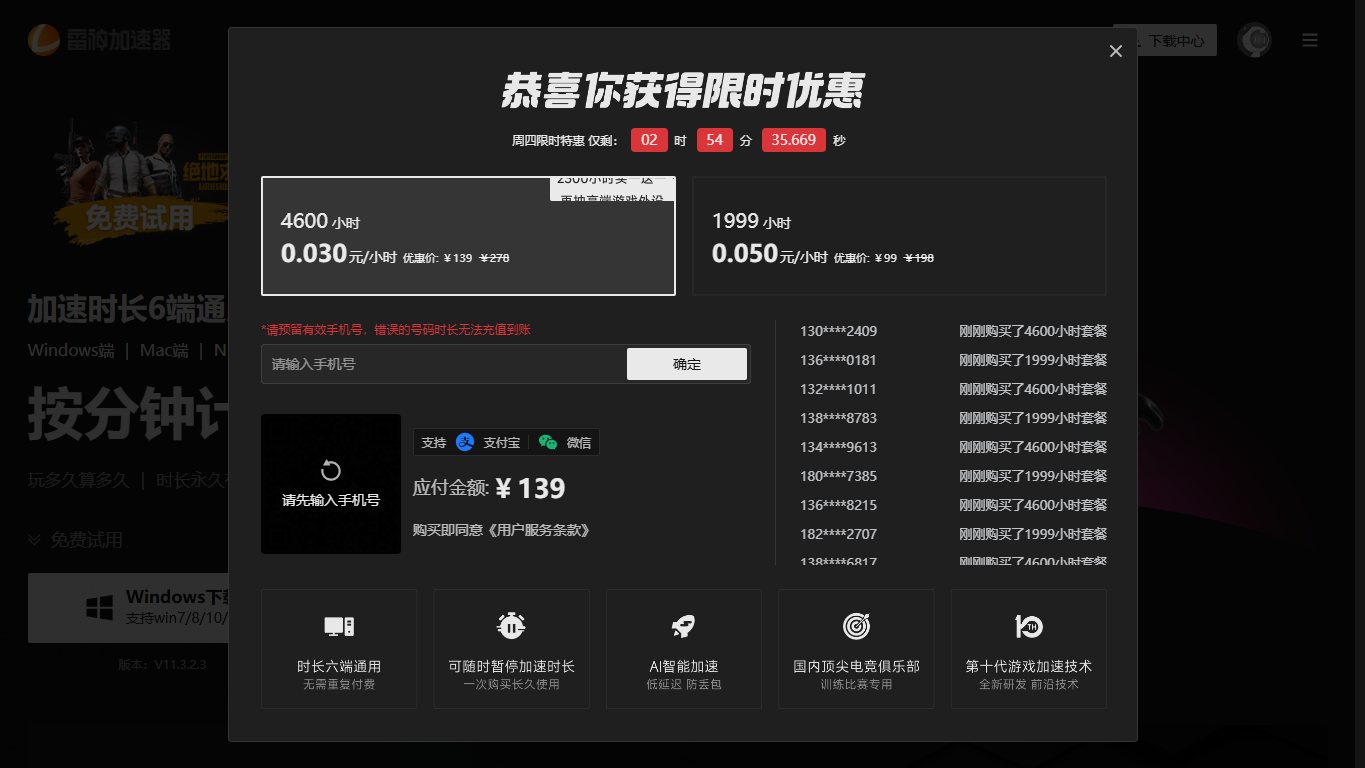This screenshot has height=768, width=1365.
Task: Click the 第十代游戏加速技术 anniversary icon
Action: (x=1029, y=627)
